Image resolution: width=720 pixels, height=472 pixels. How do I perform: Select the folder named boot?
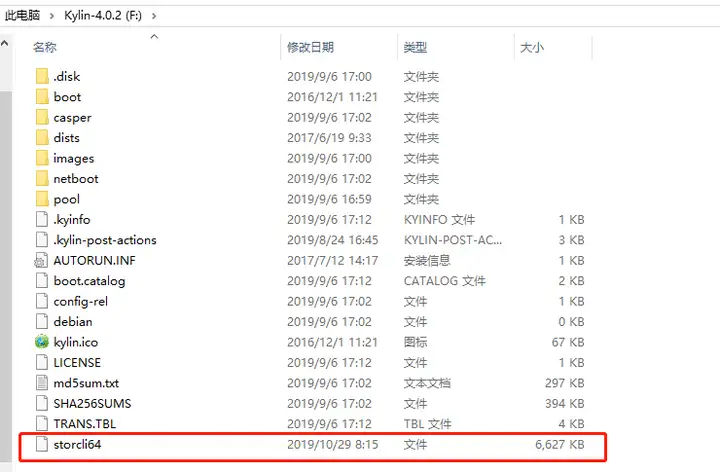click(68, 97)
